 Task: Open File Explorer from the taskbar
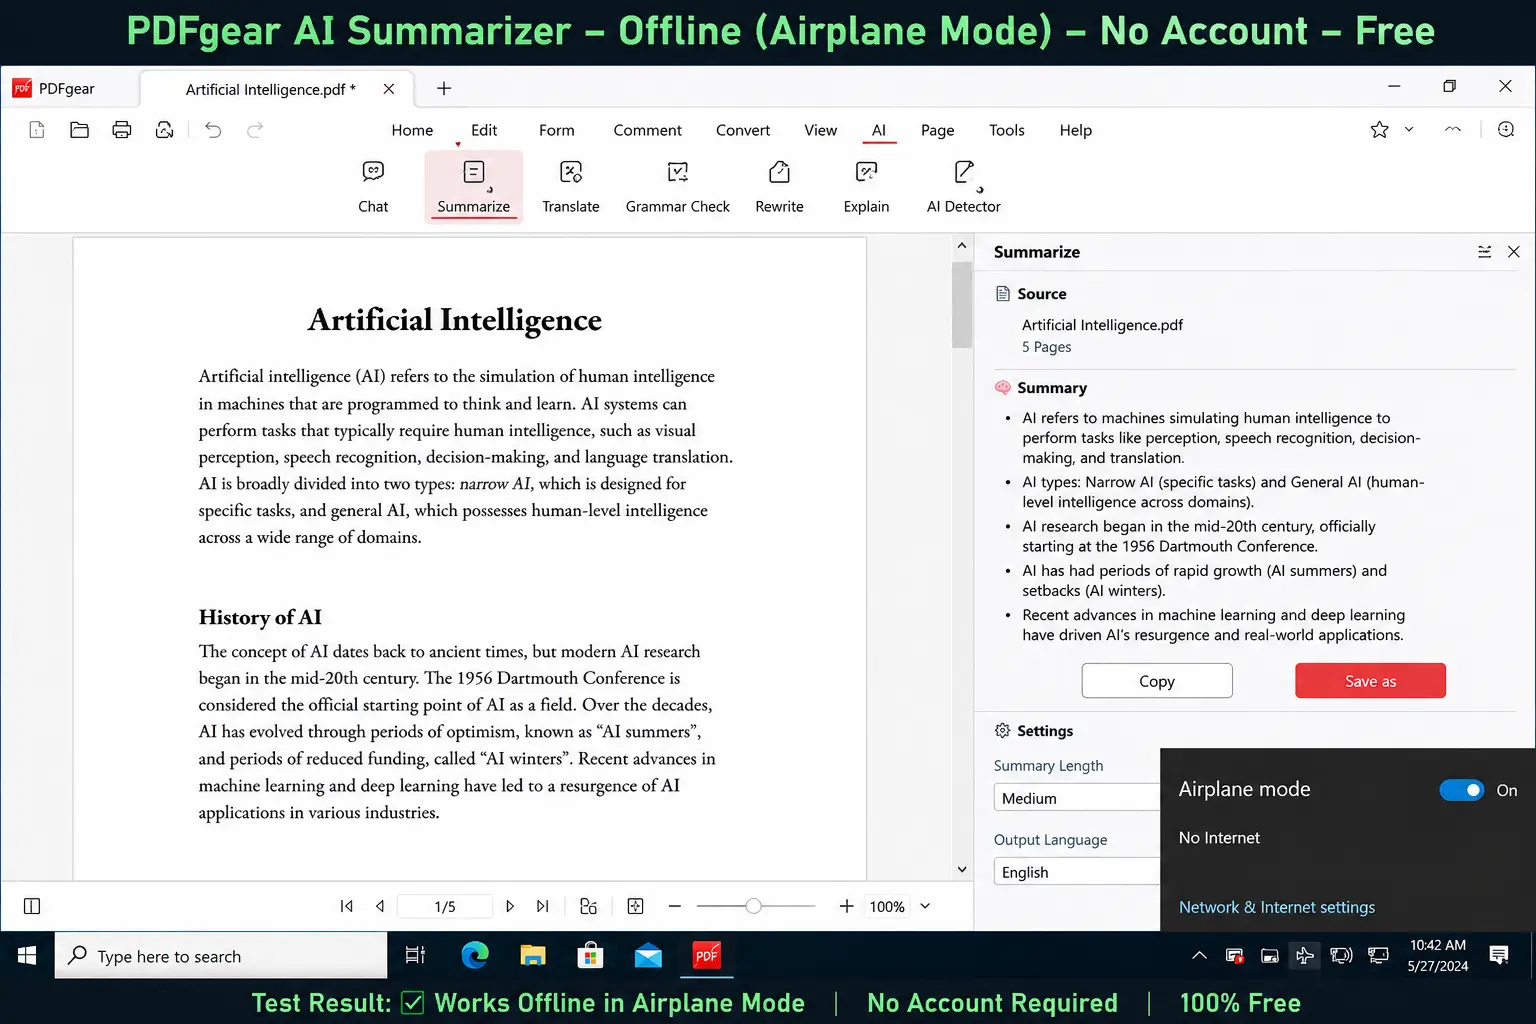[x=533, y=956]
